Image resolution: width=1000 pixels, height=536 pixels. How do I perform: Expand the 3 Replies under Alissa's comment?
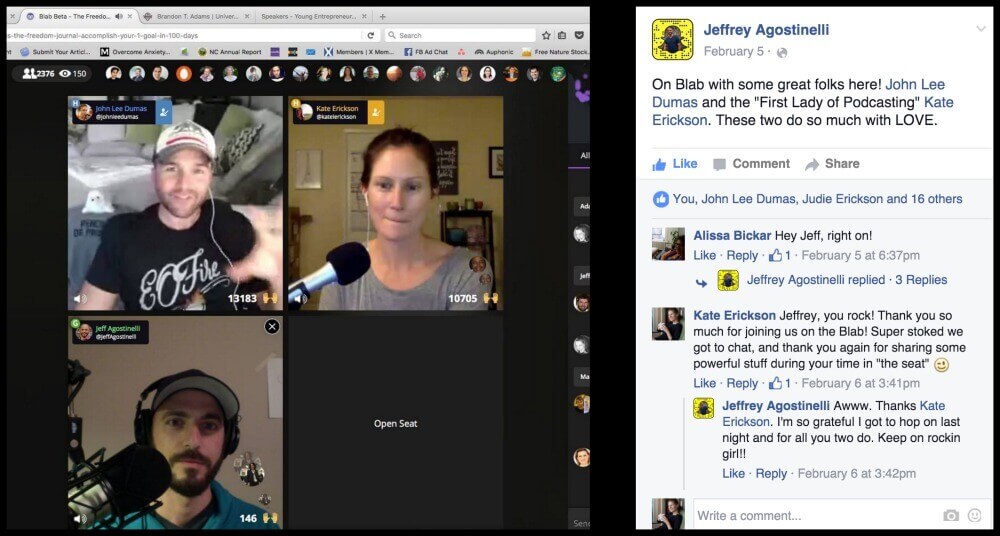(921, 280)
